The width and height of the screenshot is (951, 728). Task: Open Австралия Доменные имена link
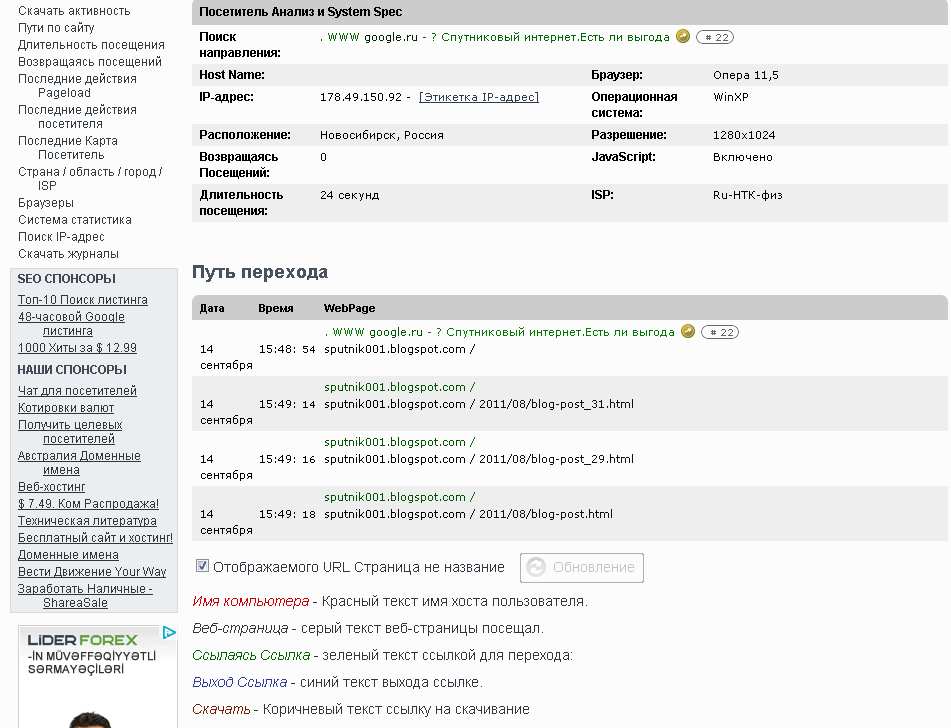tap(79, 462)
